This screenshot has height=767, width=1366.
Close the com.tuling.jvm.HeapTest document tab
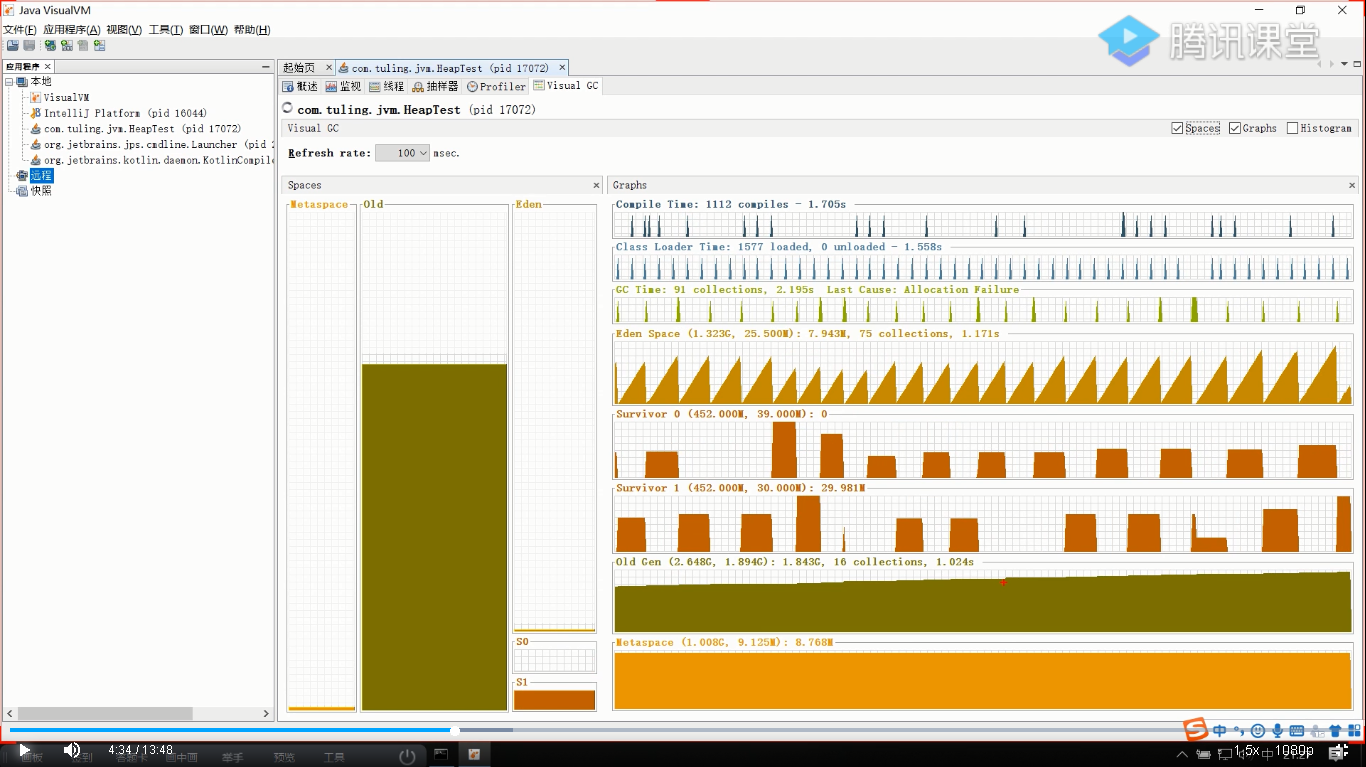562,68
